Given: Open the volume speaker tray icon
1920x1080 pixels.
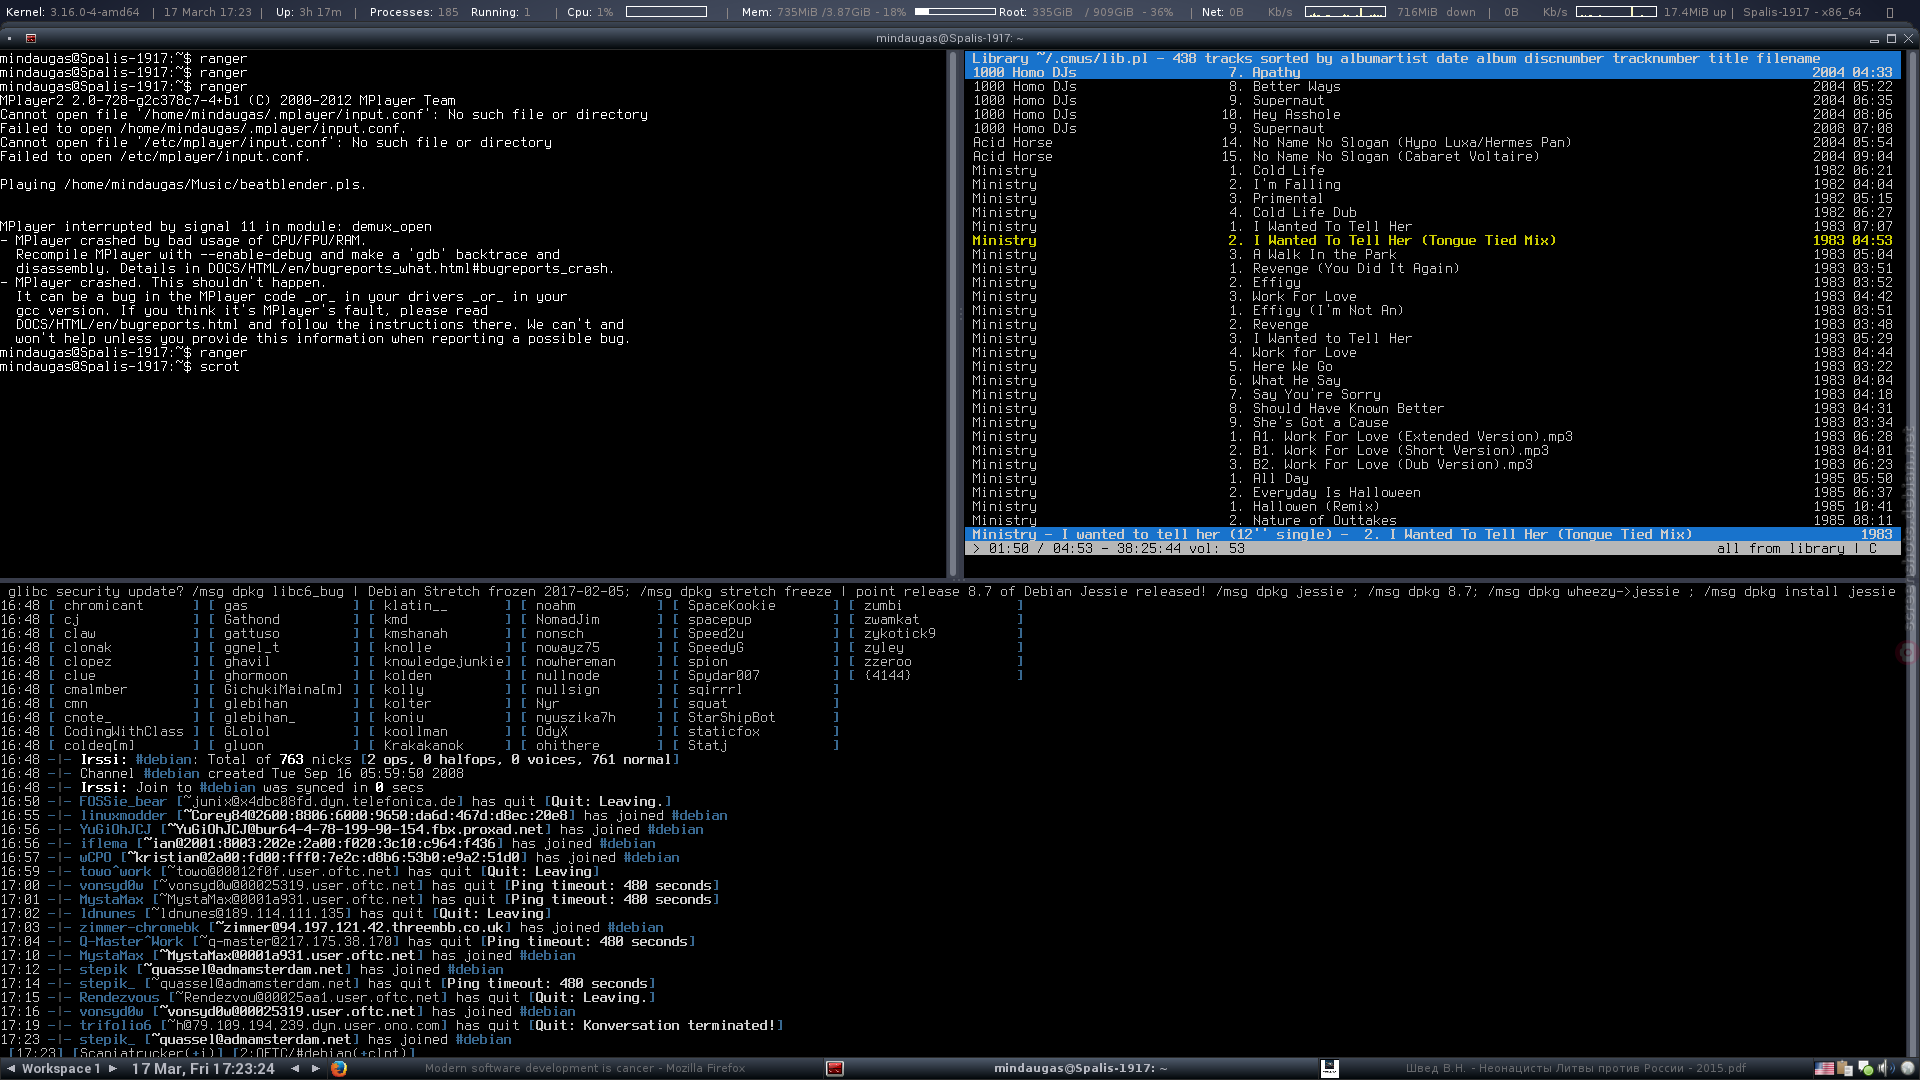Looking at the screenshot, I should pos(1885,1068).
